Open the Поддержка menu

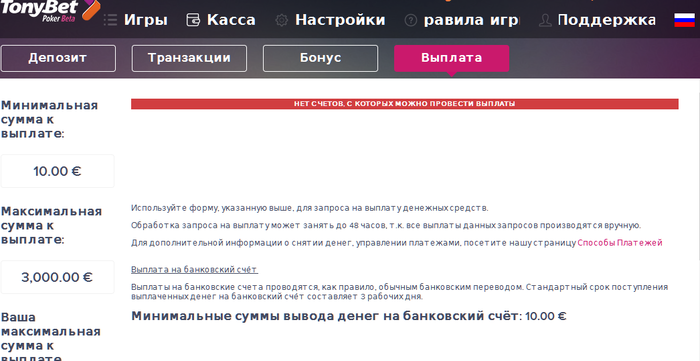tap(607, 20)
